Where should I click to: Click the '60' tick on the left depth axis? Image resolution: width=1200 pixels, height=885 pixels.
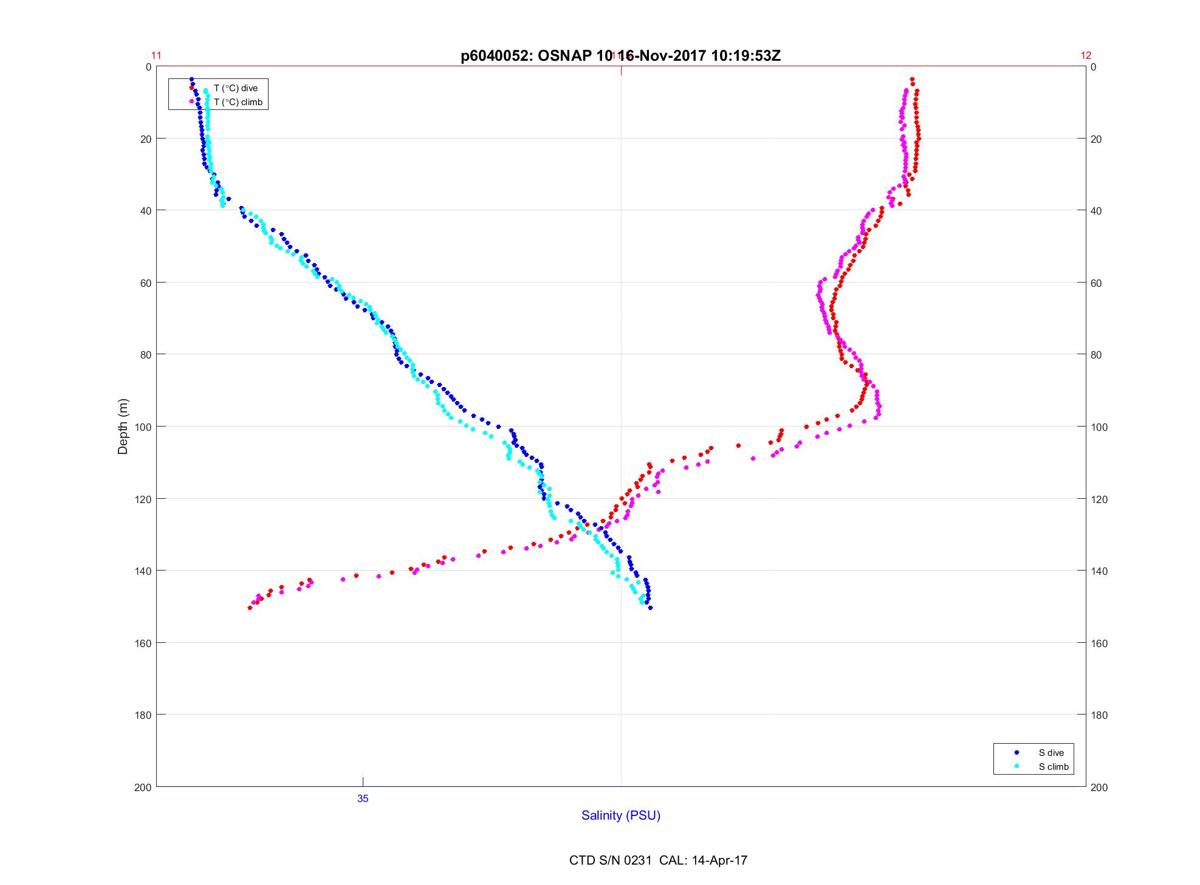[146, 283]
